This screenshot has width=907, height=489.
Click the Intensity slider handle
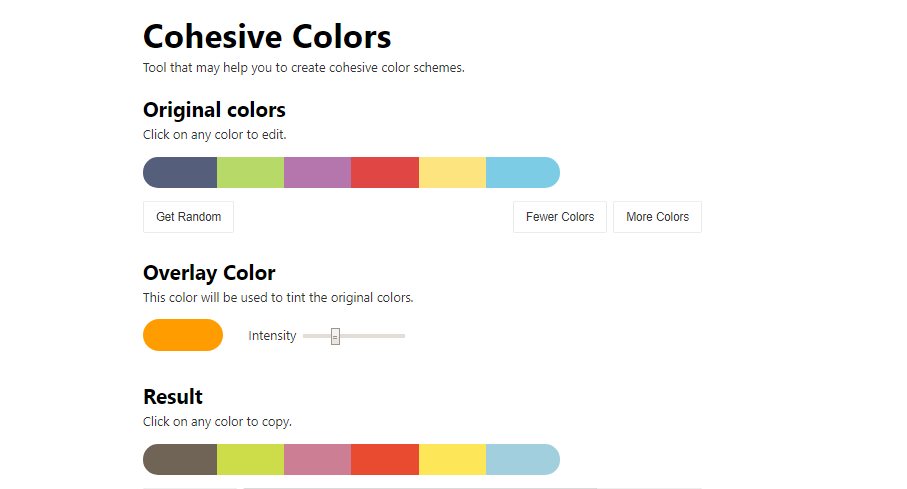click(336, 336)
